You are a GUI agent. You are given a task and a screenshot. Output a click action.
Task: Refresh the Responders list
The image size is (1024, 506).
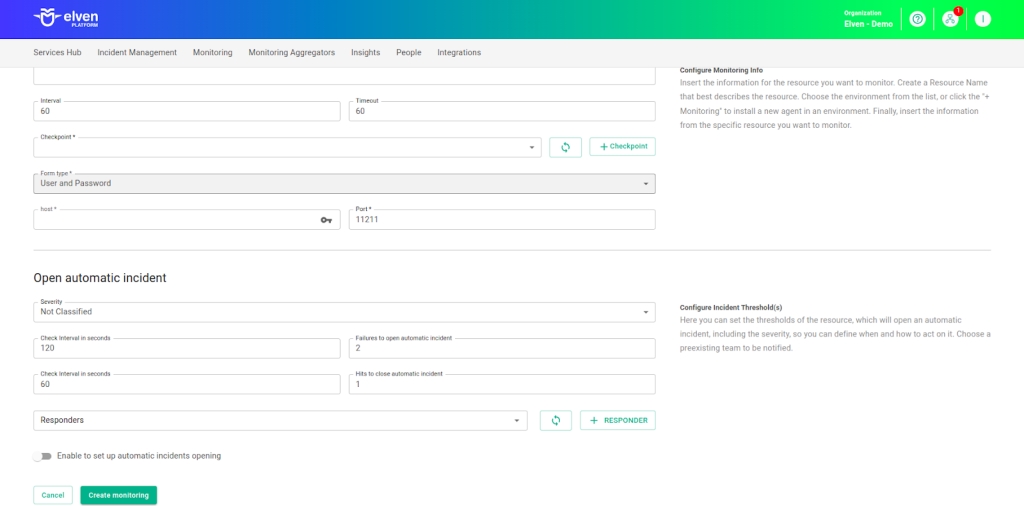pos(555,421)
